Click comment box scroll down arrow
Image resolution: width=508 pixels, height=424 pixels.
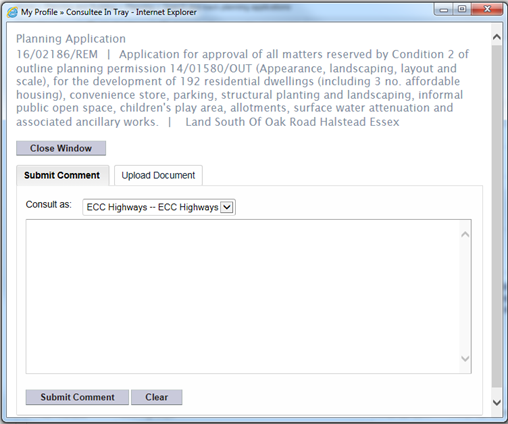(465, 359)
